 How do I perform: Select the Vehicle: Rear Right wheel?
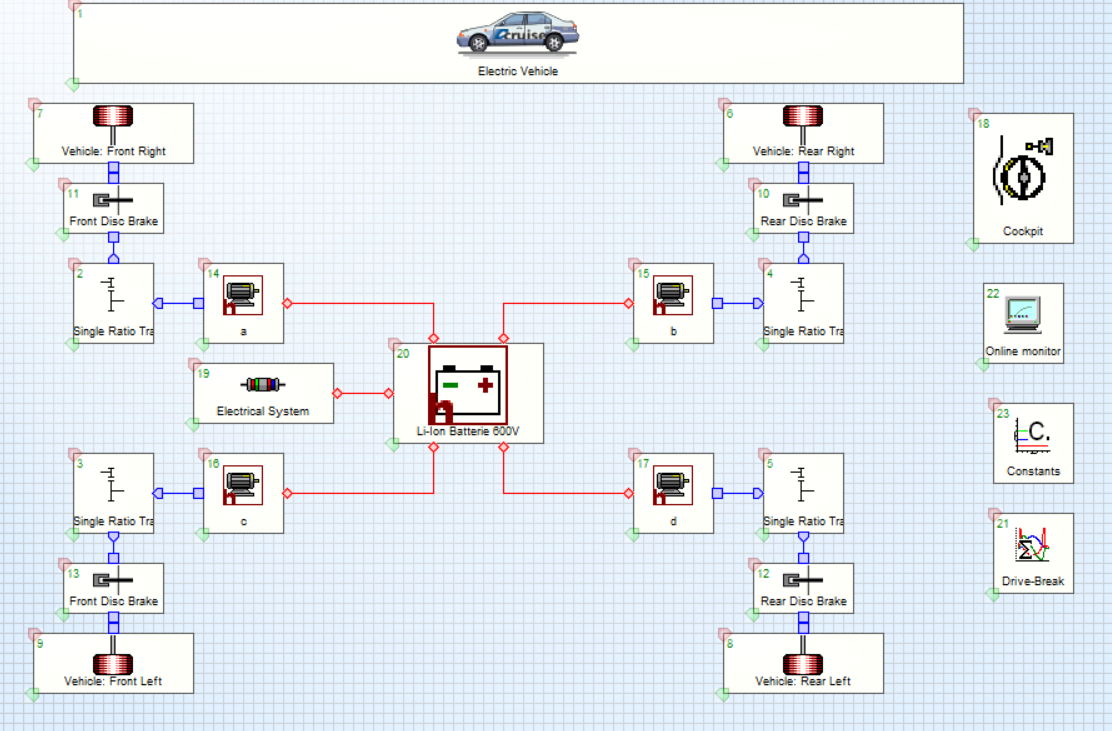(x=803, y=118)
